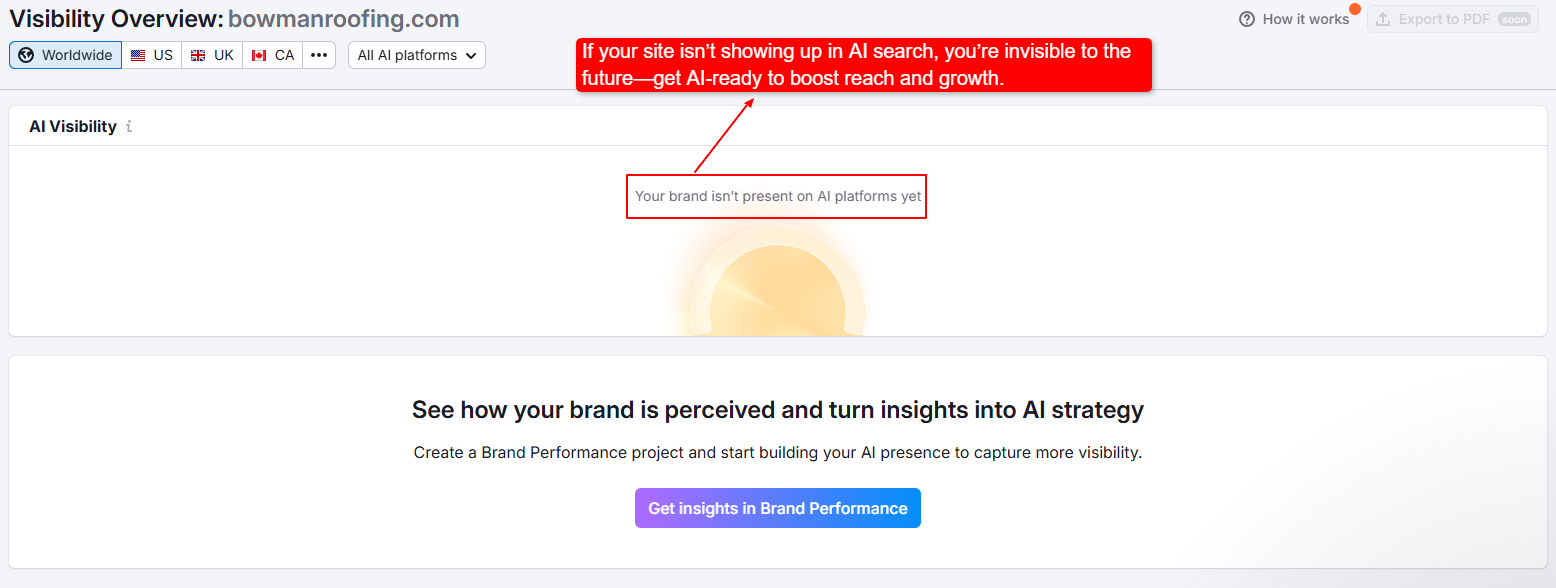Click the AI Visibility info icon
This screenshot has width=1556, height=588.
coord(129,127)
